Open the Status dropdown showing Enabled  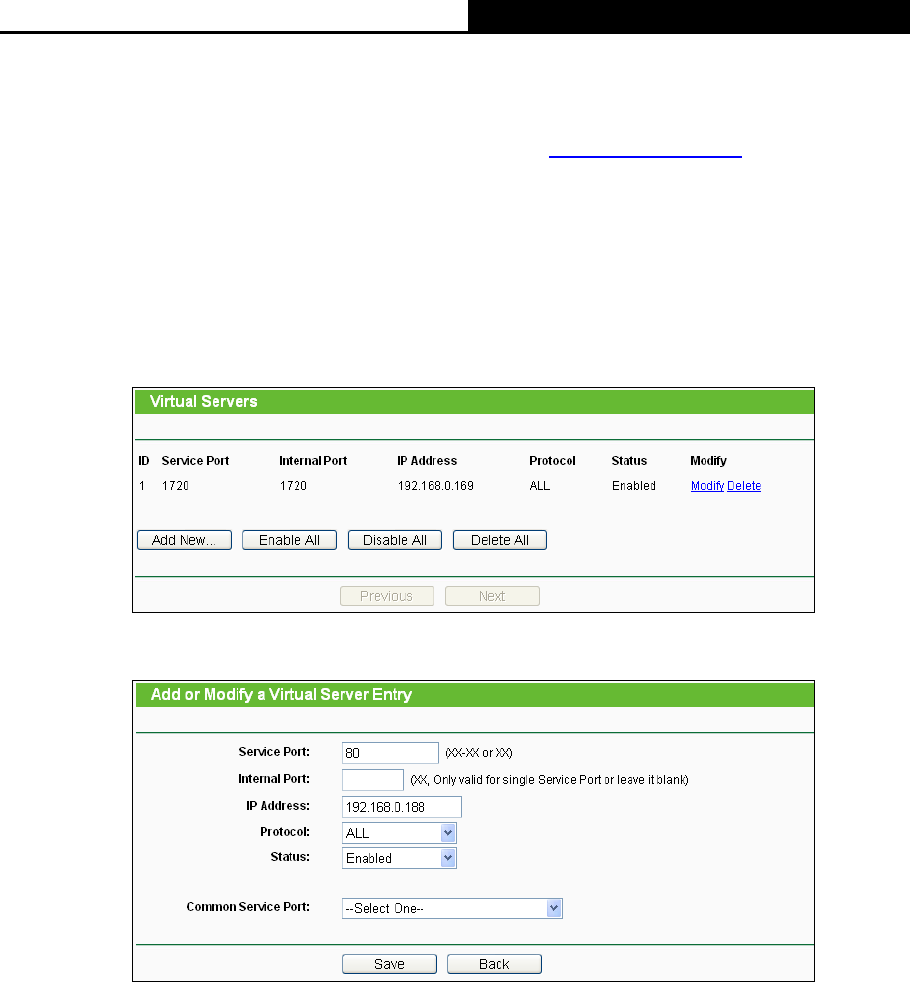399,858
